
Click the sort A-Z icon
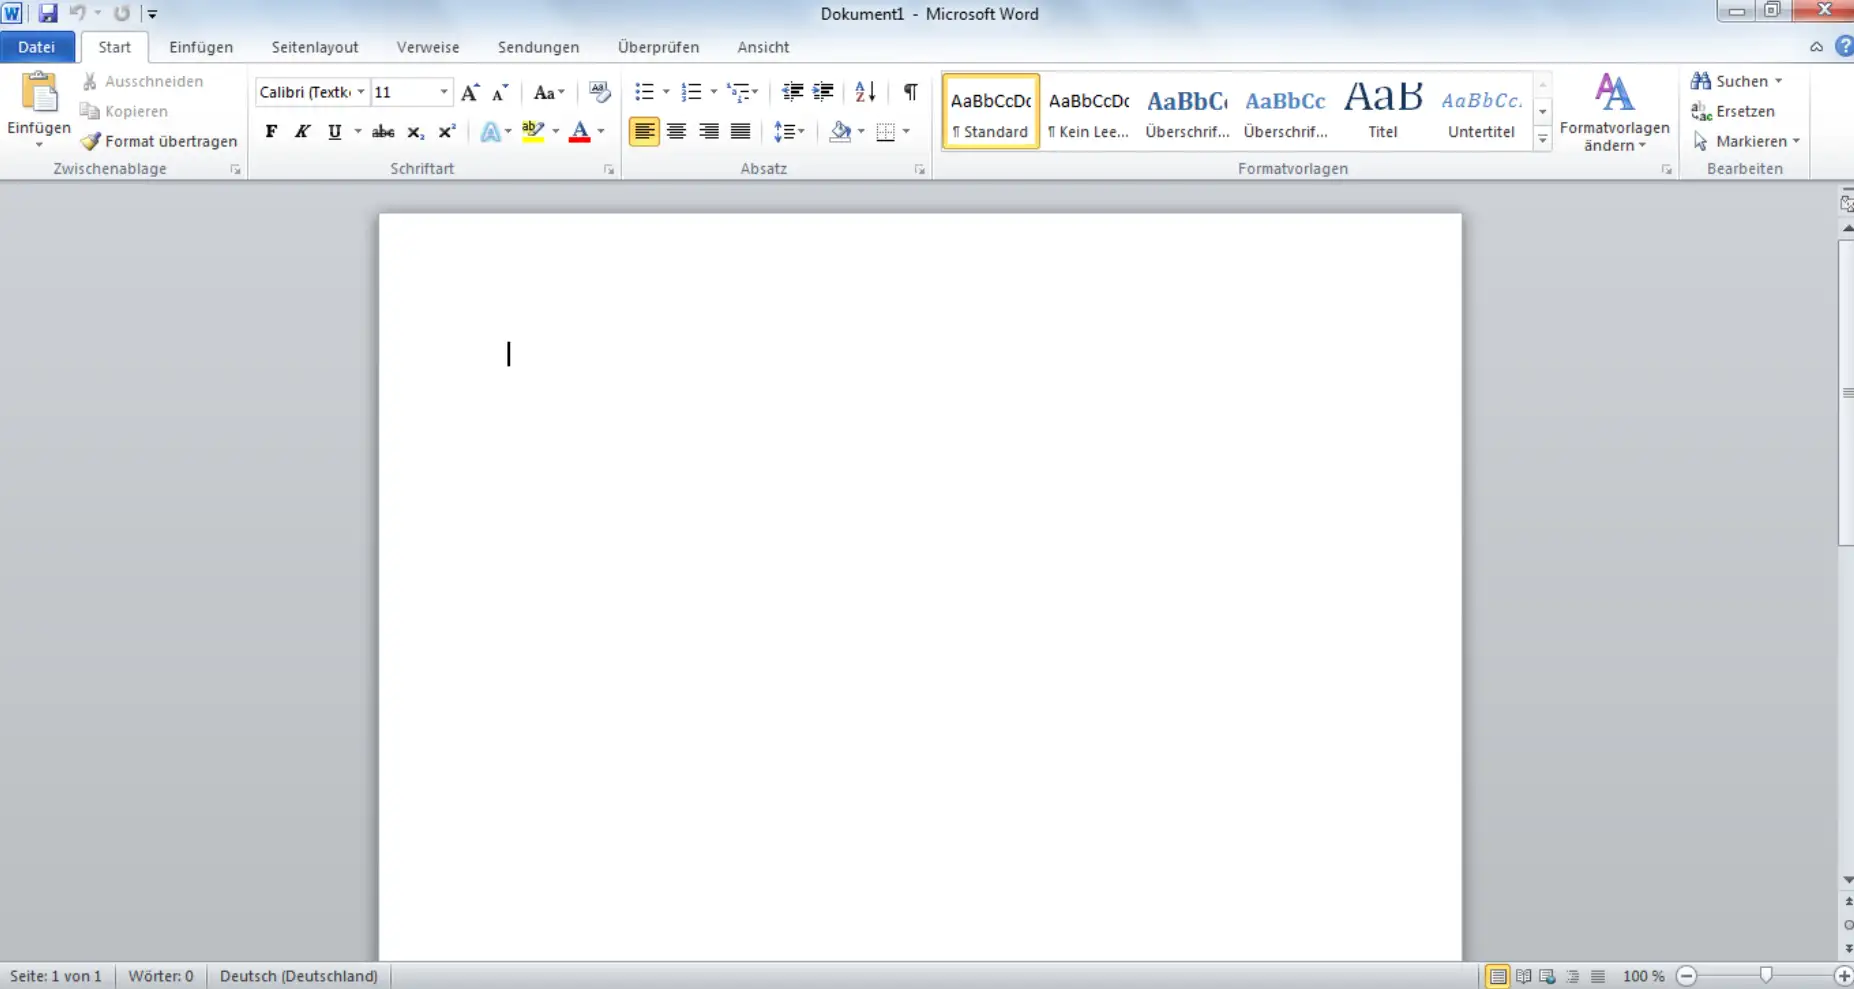865,92
